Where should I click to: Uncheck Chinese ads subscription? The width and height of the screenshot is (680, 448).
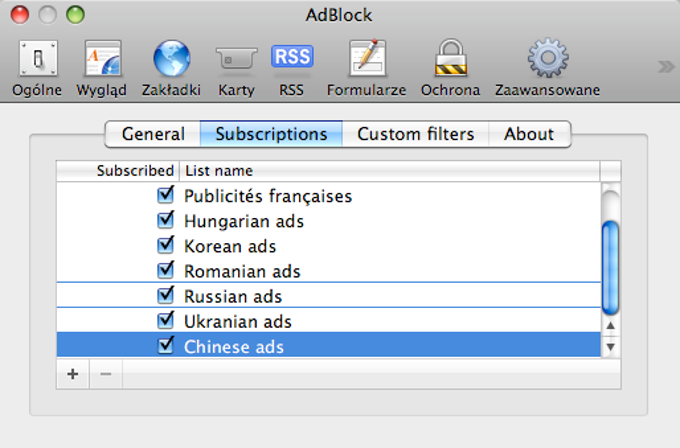click(x=165, y=346)
